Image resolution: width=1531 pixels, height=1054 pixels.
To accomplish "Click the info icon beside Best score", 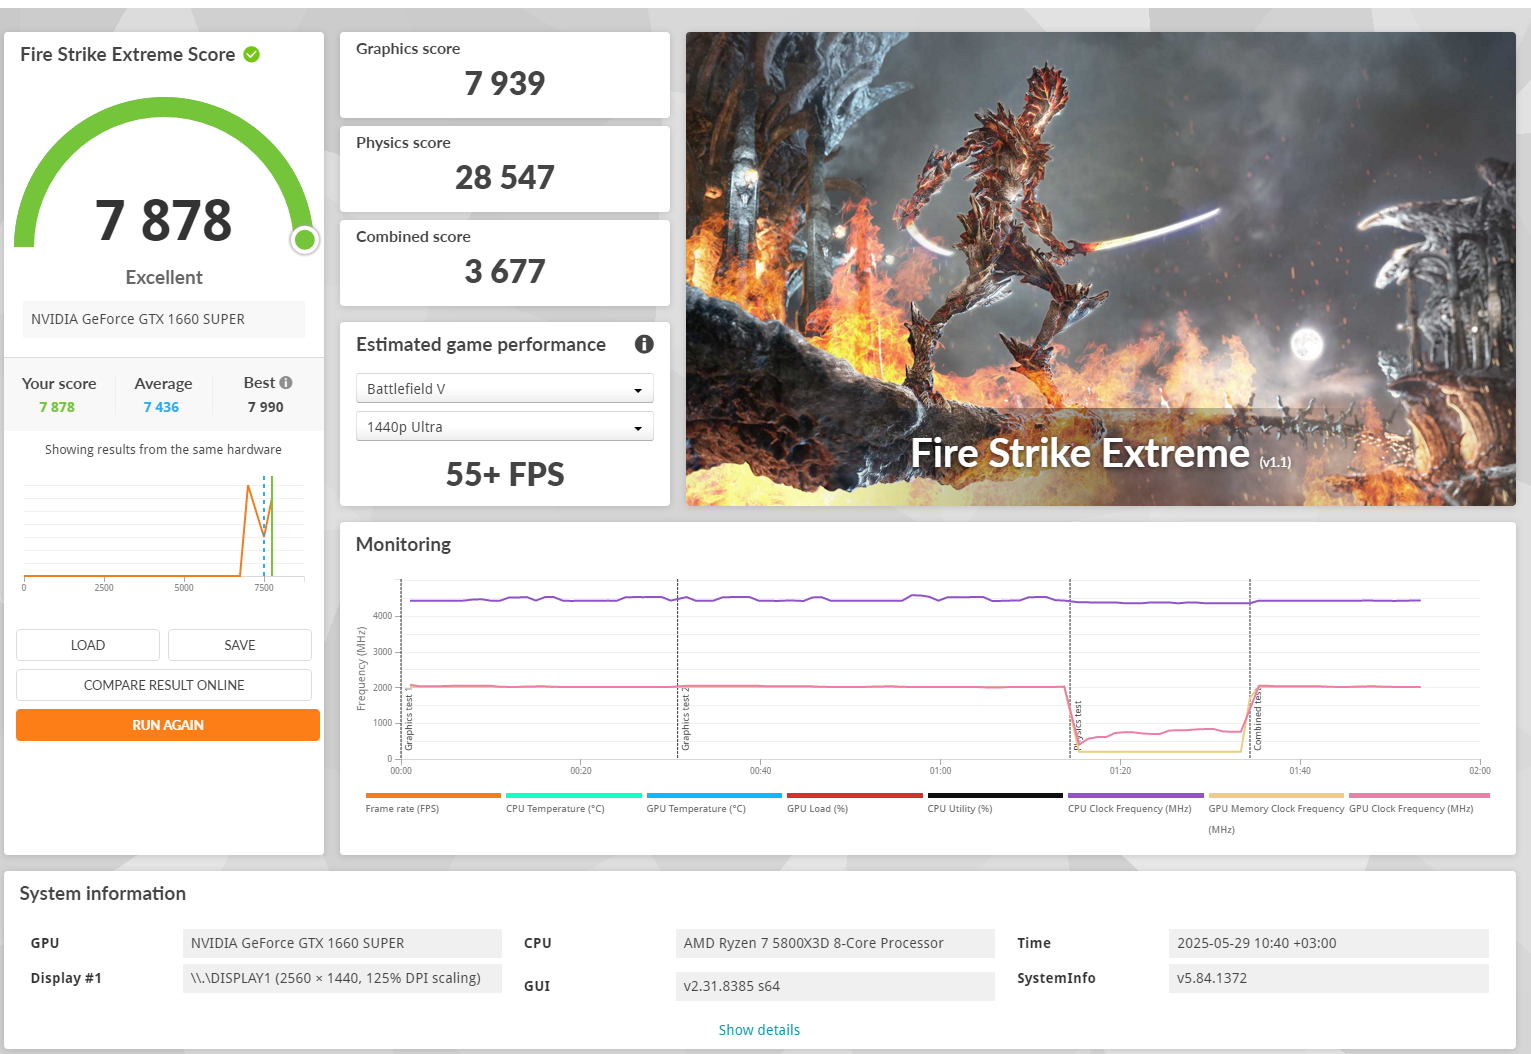I will tap(286, 382).
